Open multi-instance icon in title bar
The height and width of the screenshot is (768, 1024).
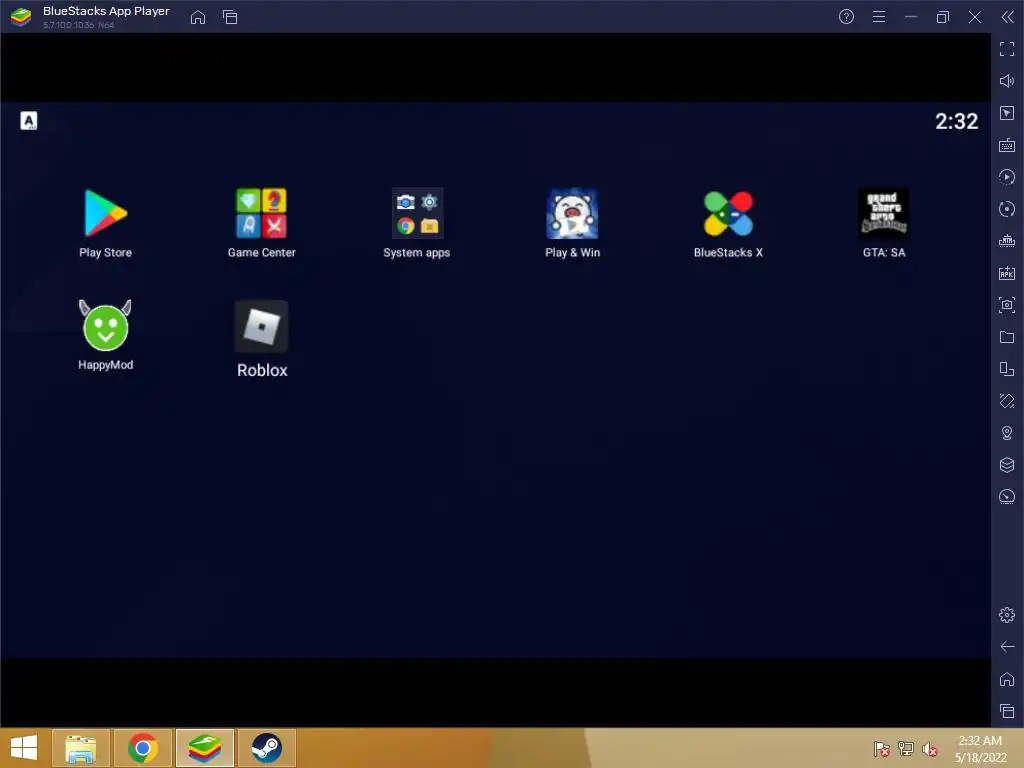coord(230,17)
